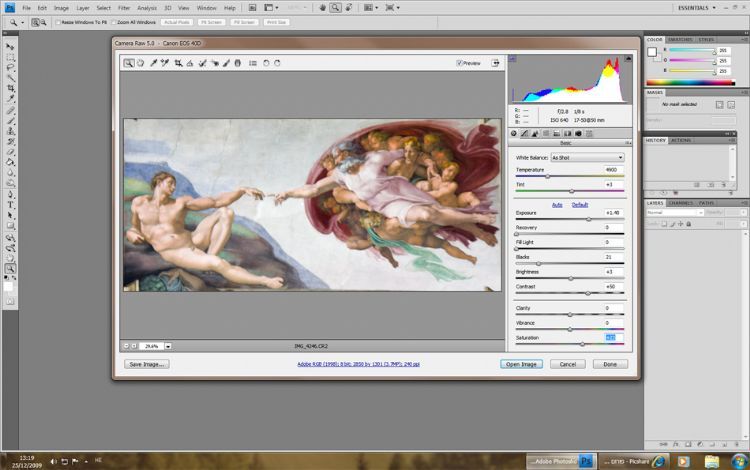Toggle the Preview checkbox
The image size is (750, 470).
459,63
